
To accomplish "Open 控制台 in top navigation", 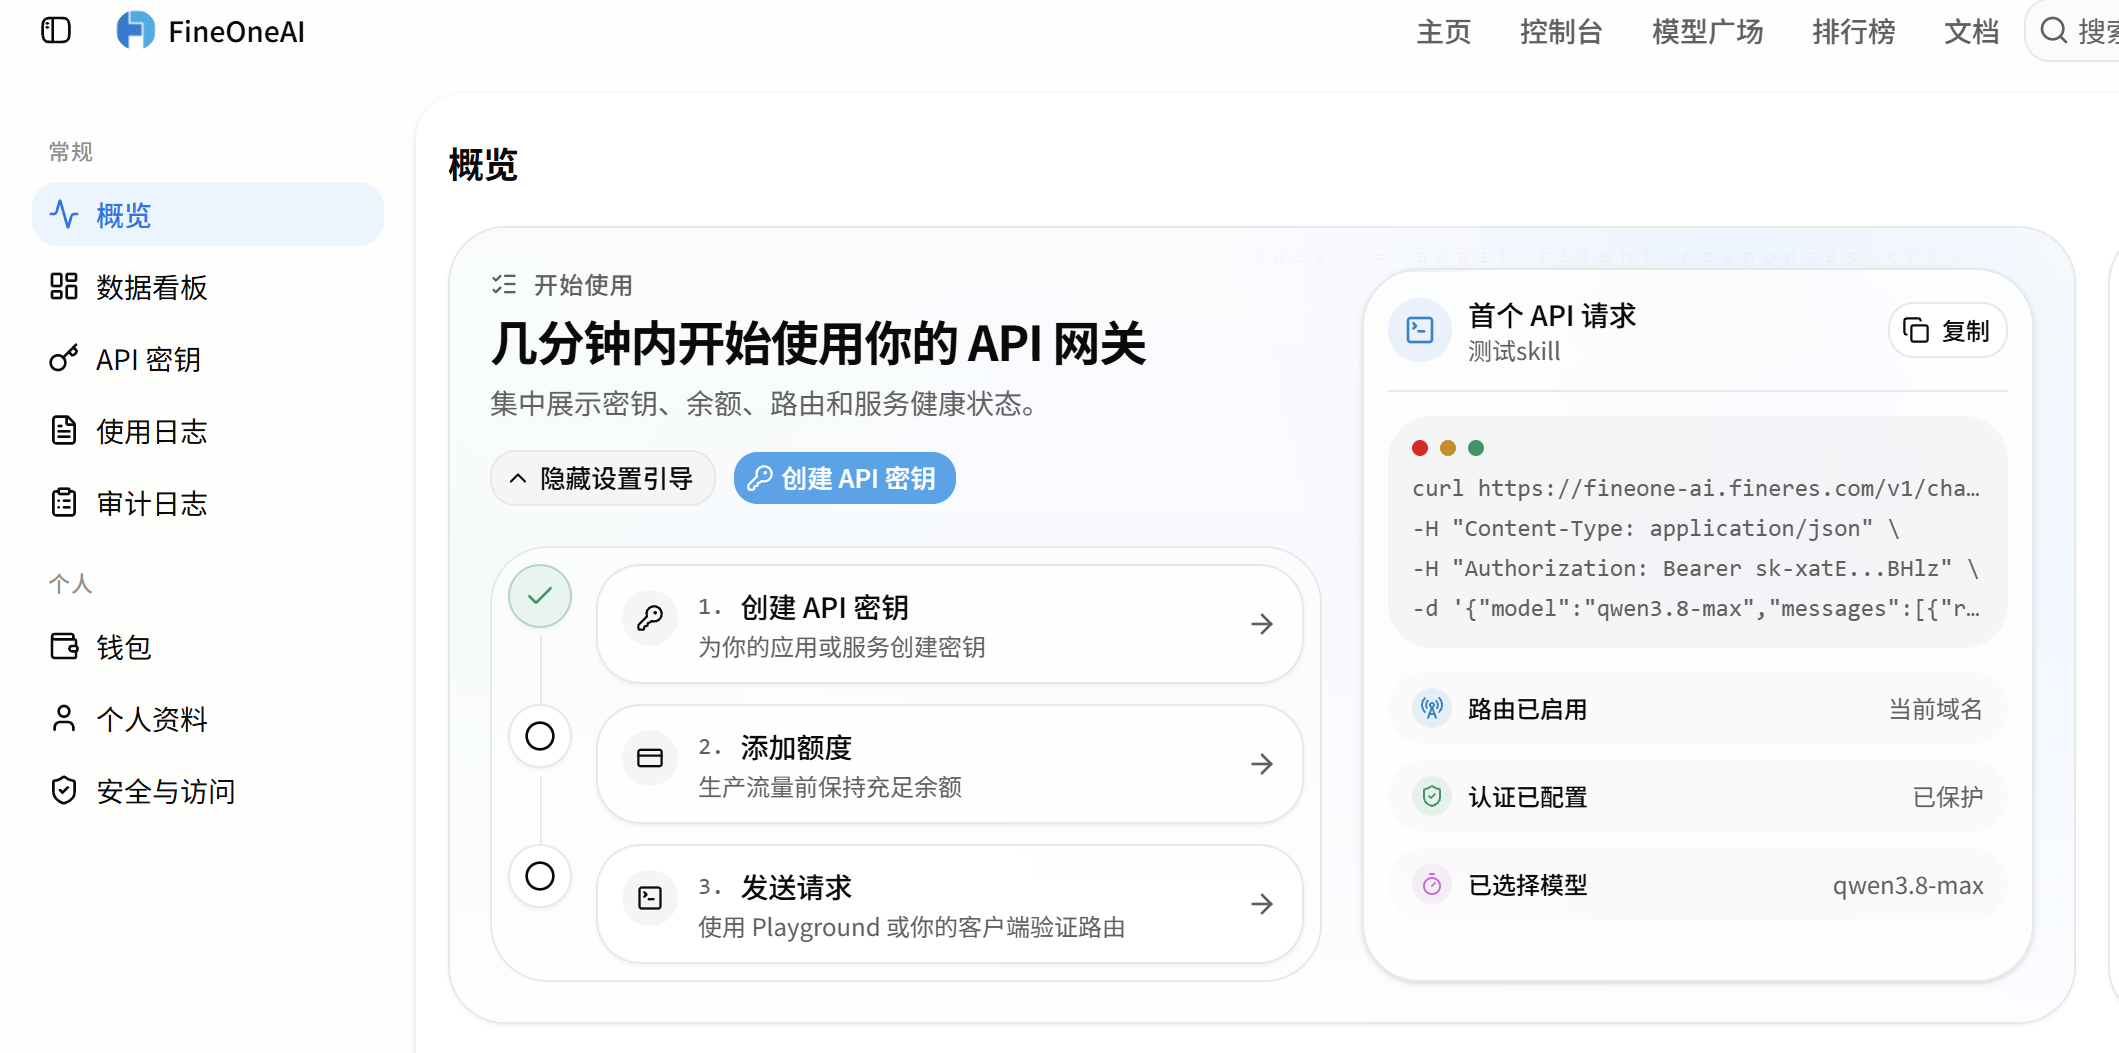I will coord(1561,32).
